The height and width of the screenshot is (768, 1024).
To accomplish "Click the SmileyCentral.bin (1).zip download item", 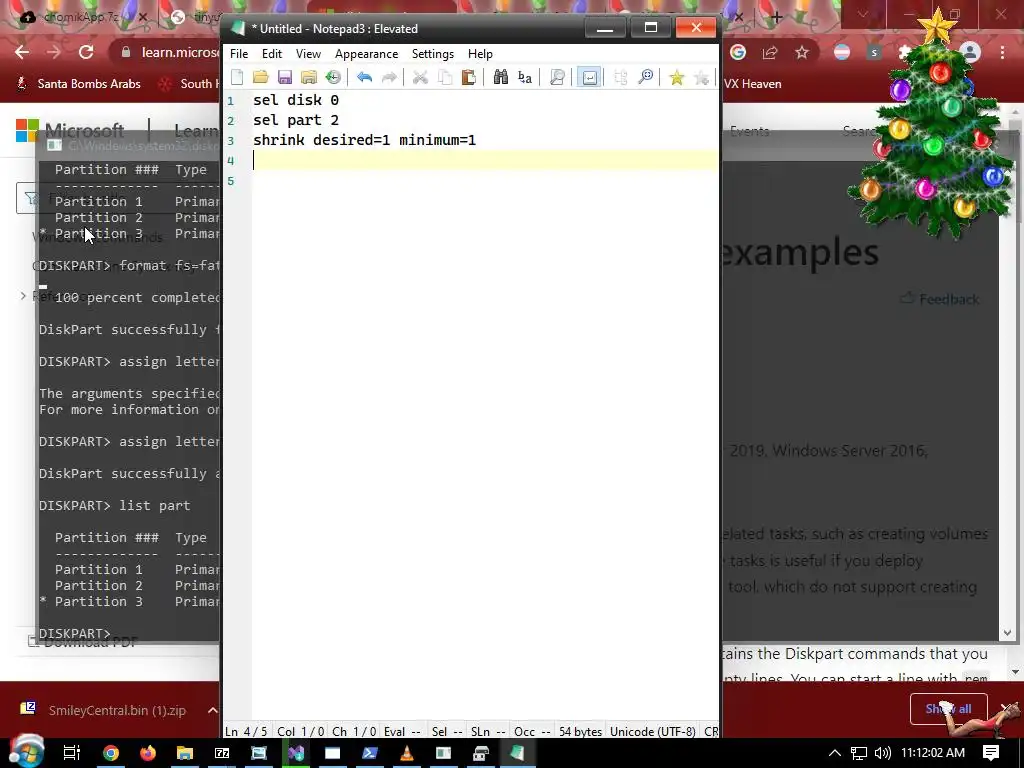I will (x=104, y=710).
